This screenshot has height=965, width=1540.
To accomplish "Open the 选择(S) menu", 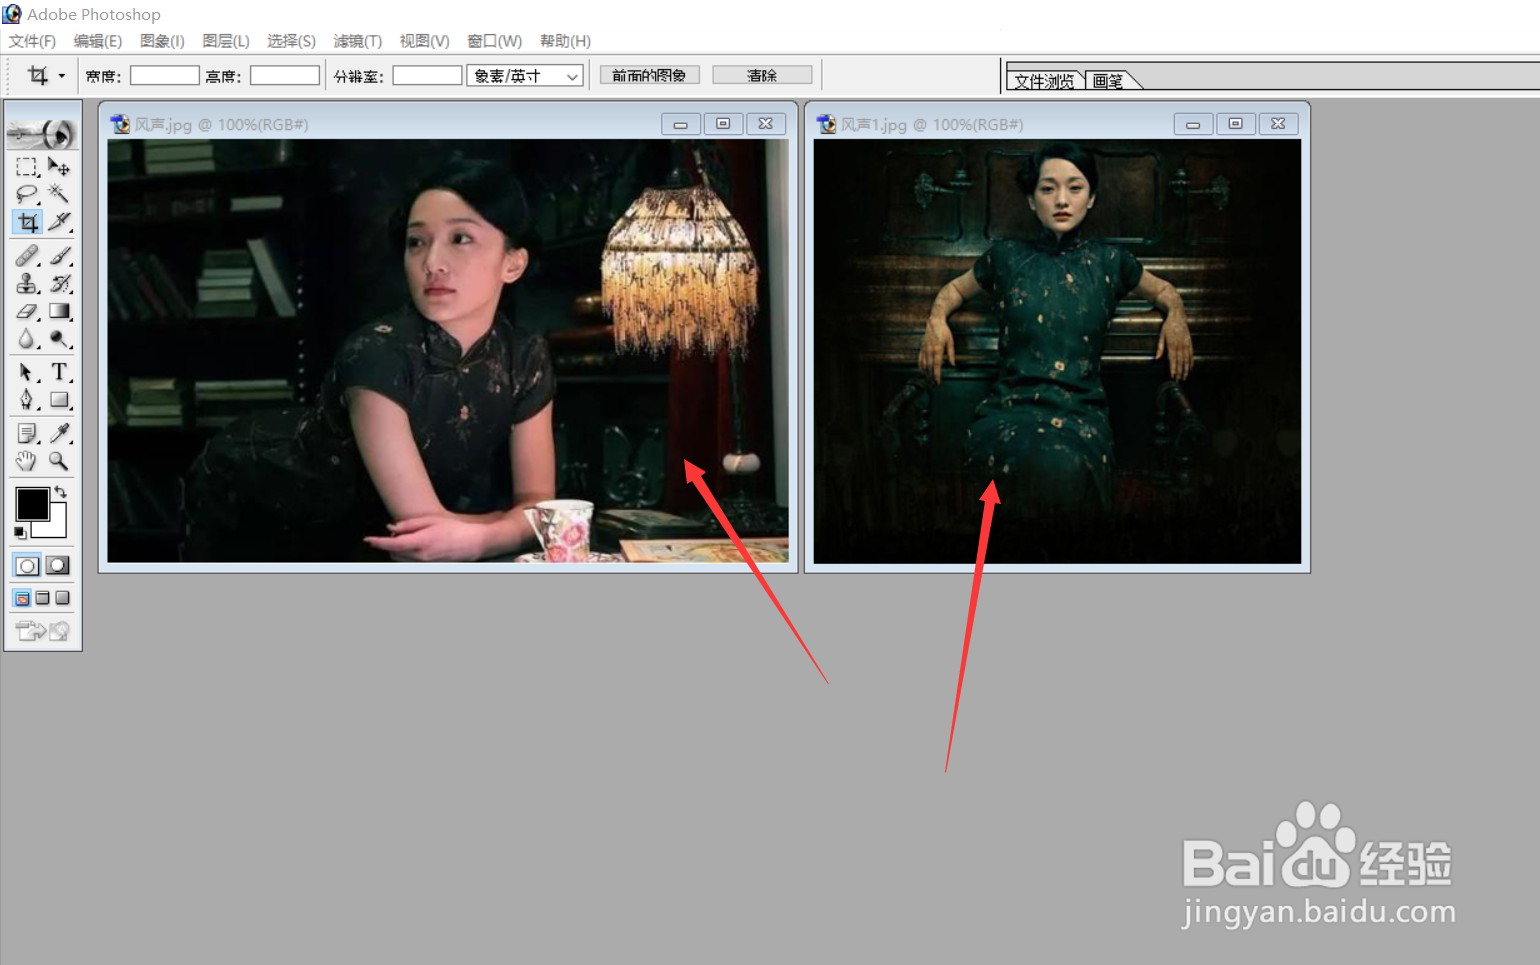I will [291, 41].
